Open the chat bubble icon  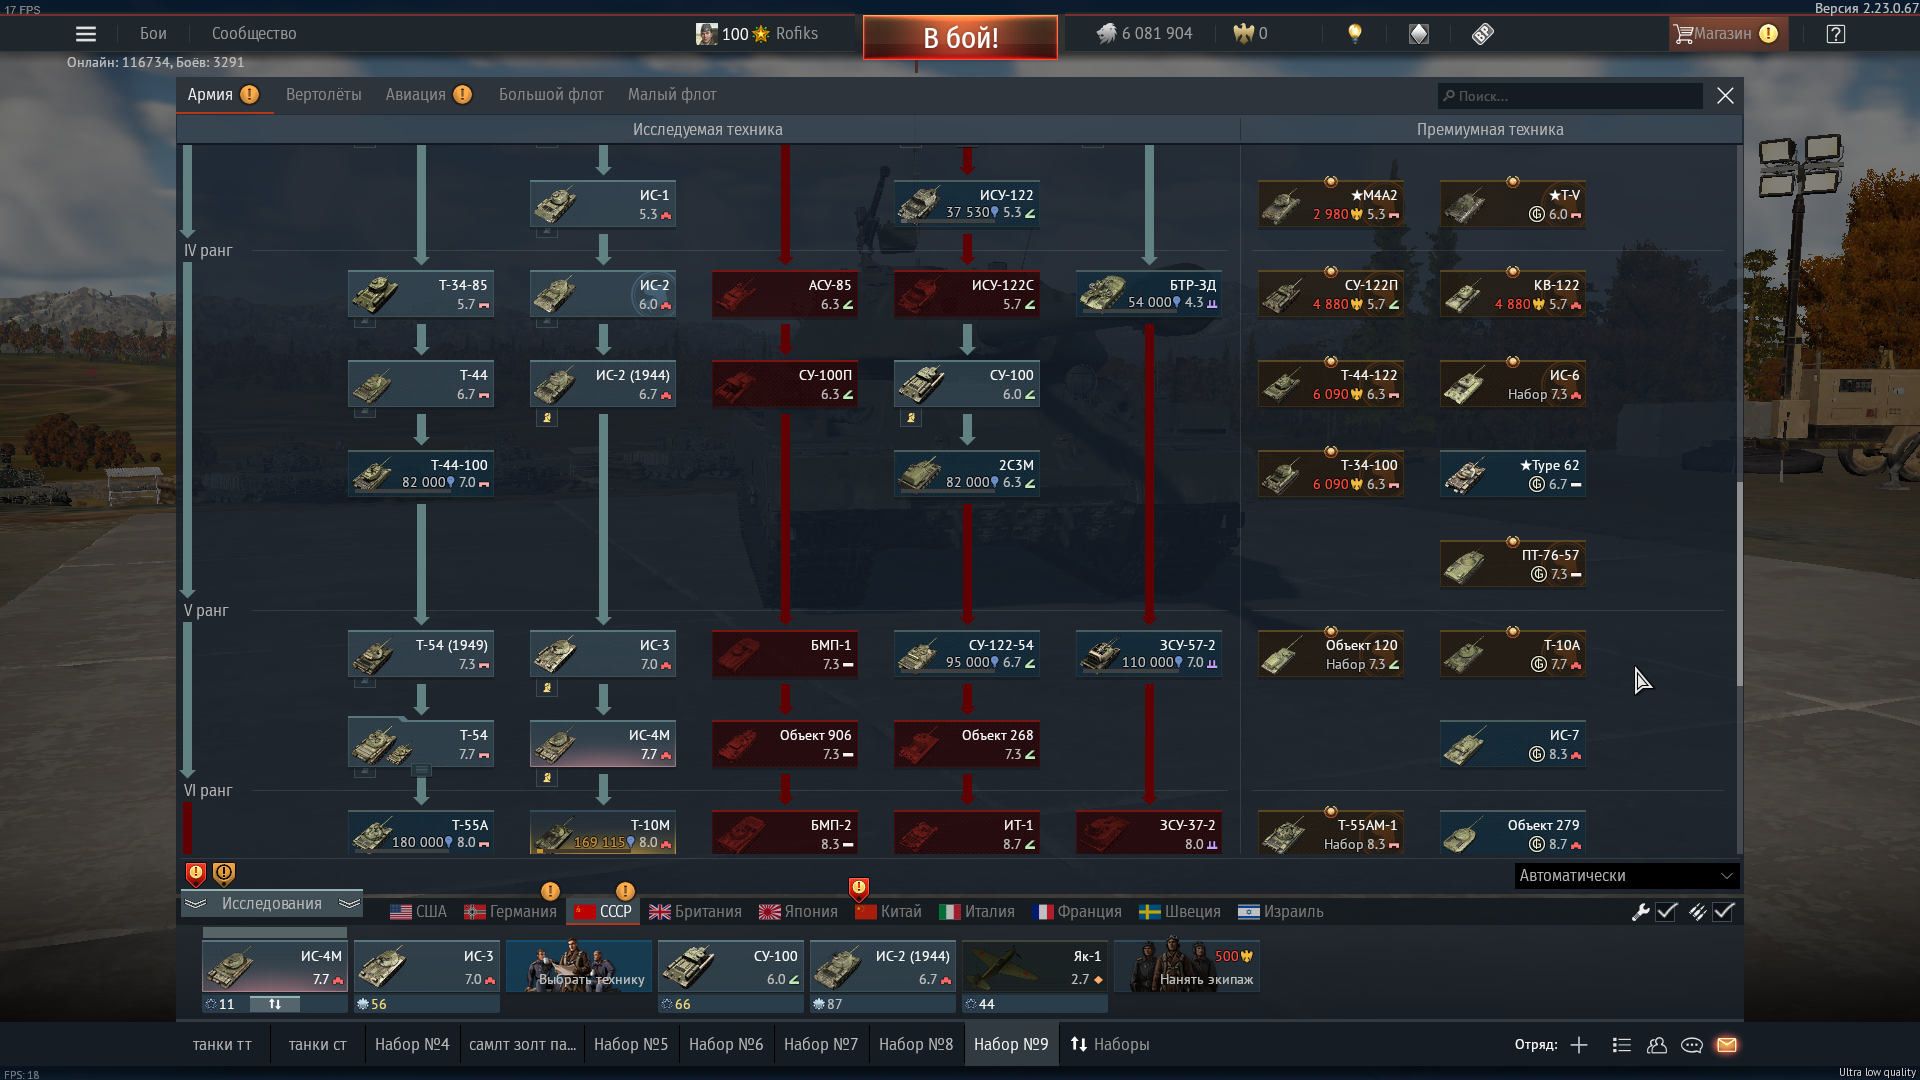point(1692,1045)
